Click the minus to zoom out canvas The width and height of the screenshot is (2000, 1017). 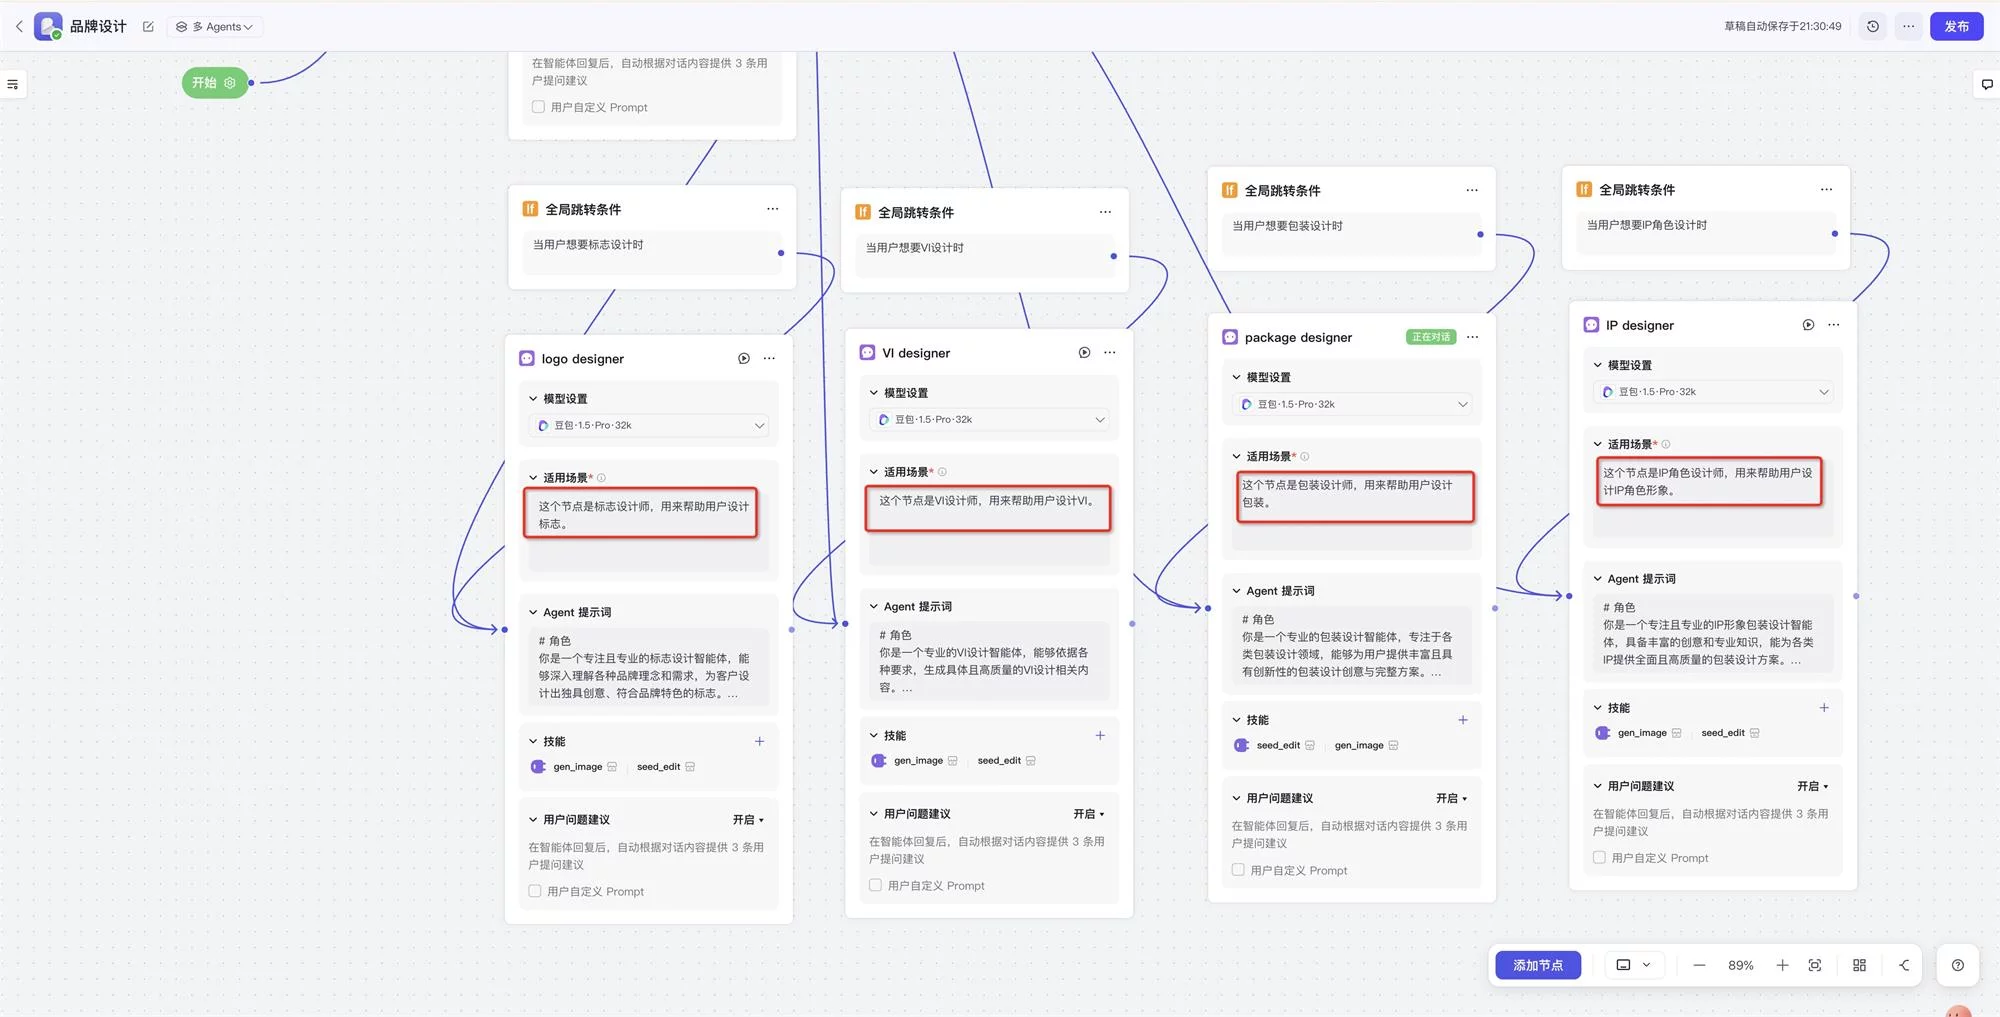click(x=1699, y=965)
